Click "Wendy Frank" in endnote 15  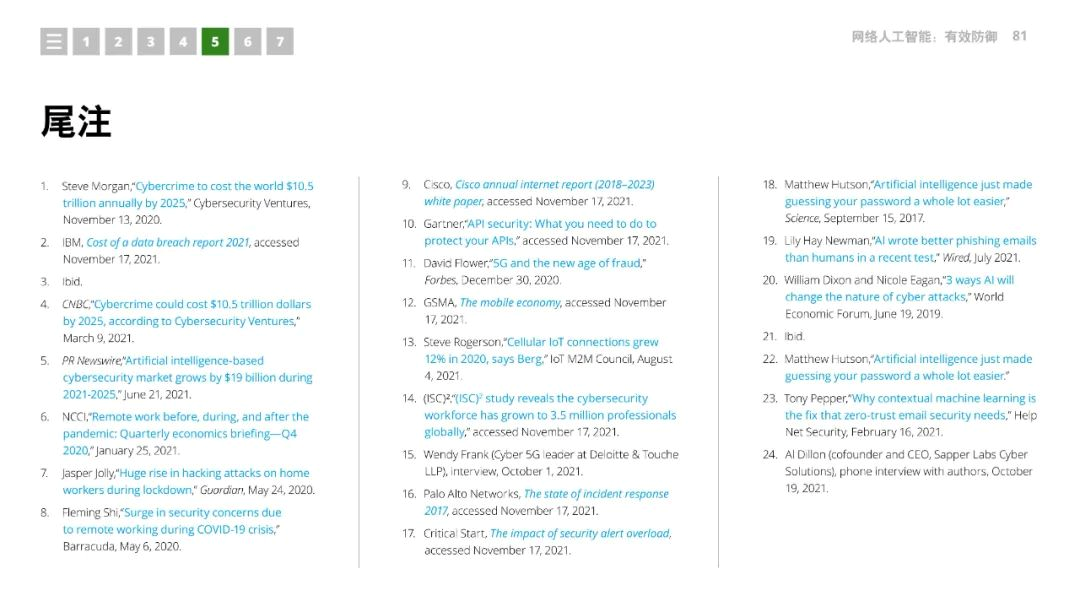pos(455,455)
